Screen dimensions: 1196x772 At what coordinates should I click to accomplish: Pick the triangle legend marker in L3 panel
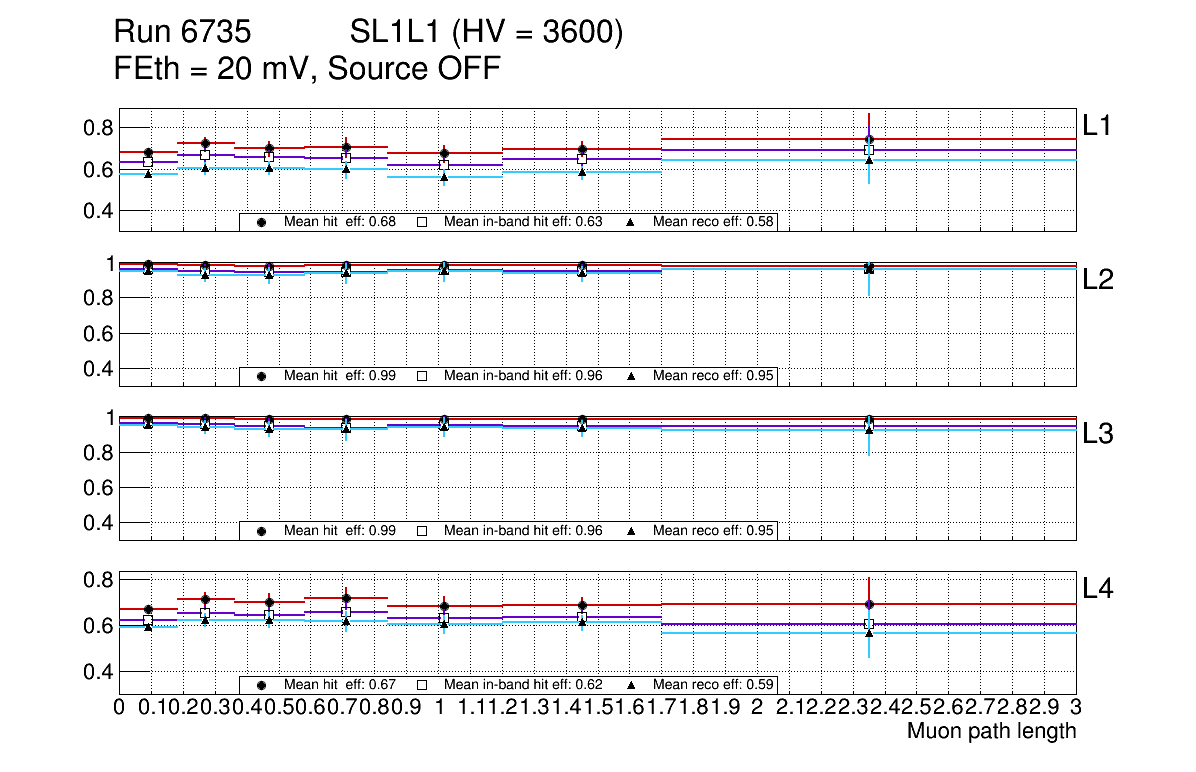click(631, 531)
